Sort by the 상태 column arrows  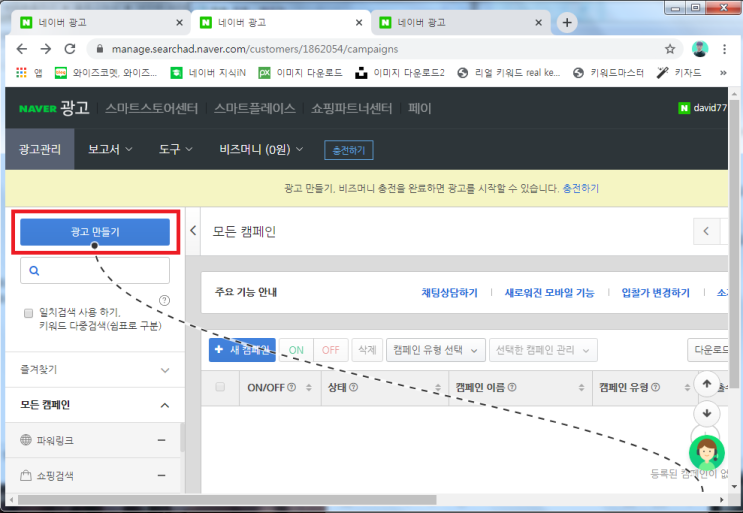pyautogui.click(x=438, y=387)
